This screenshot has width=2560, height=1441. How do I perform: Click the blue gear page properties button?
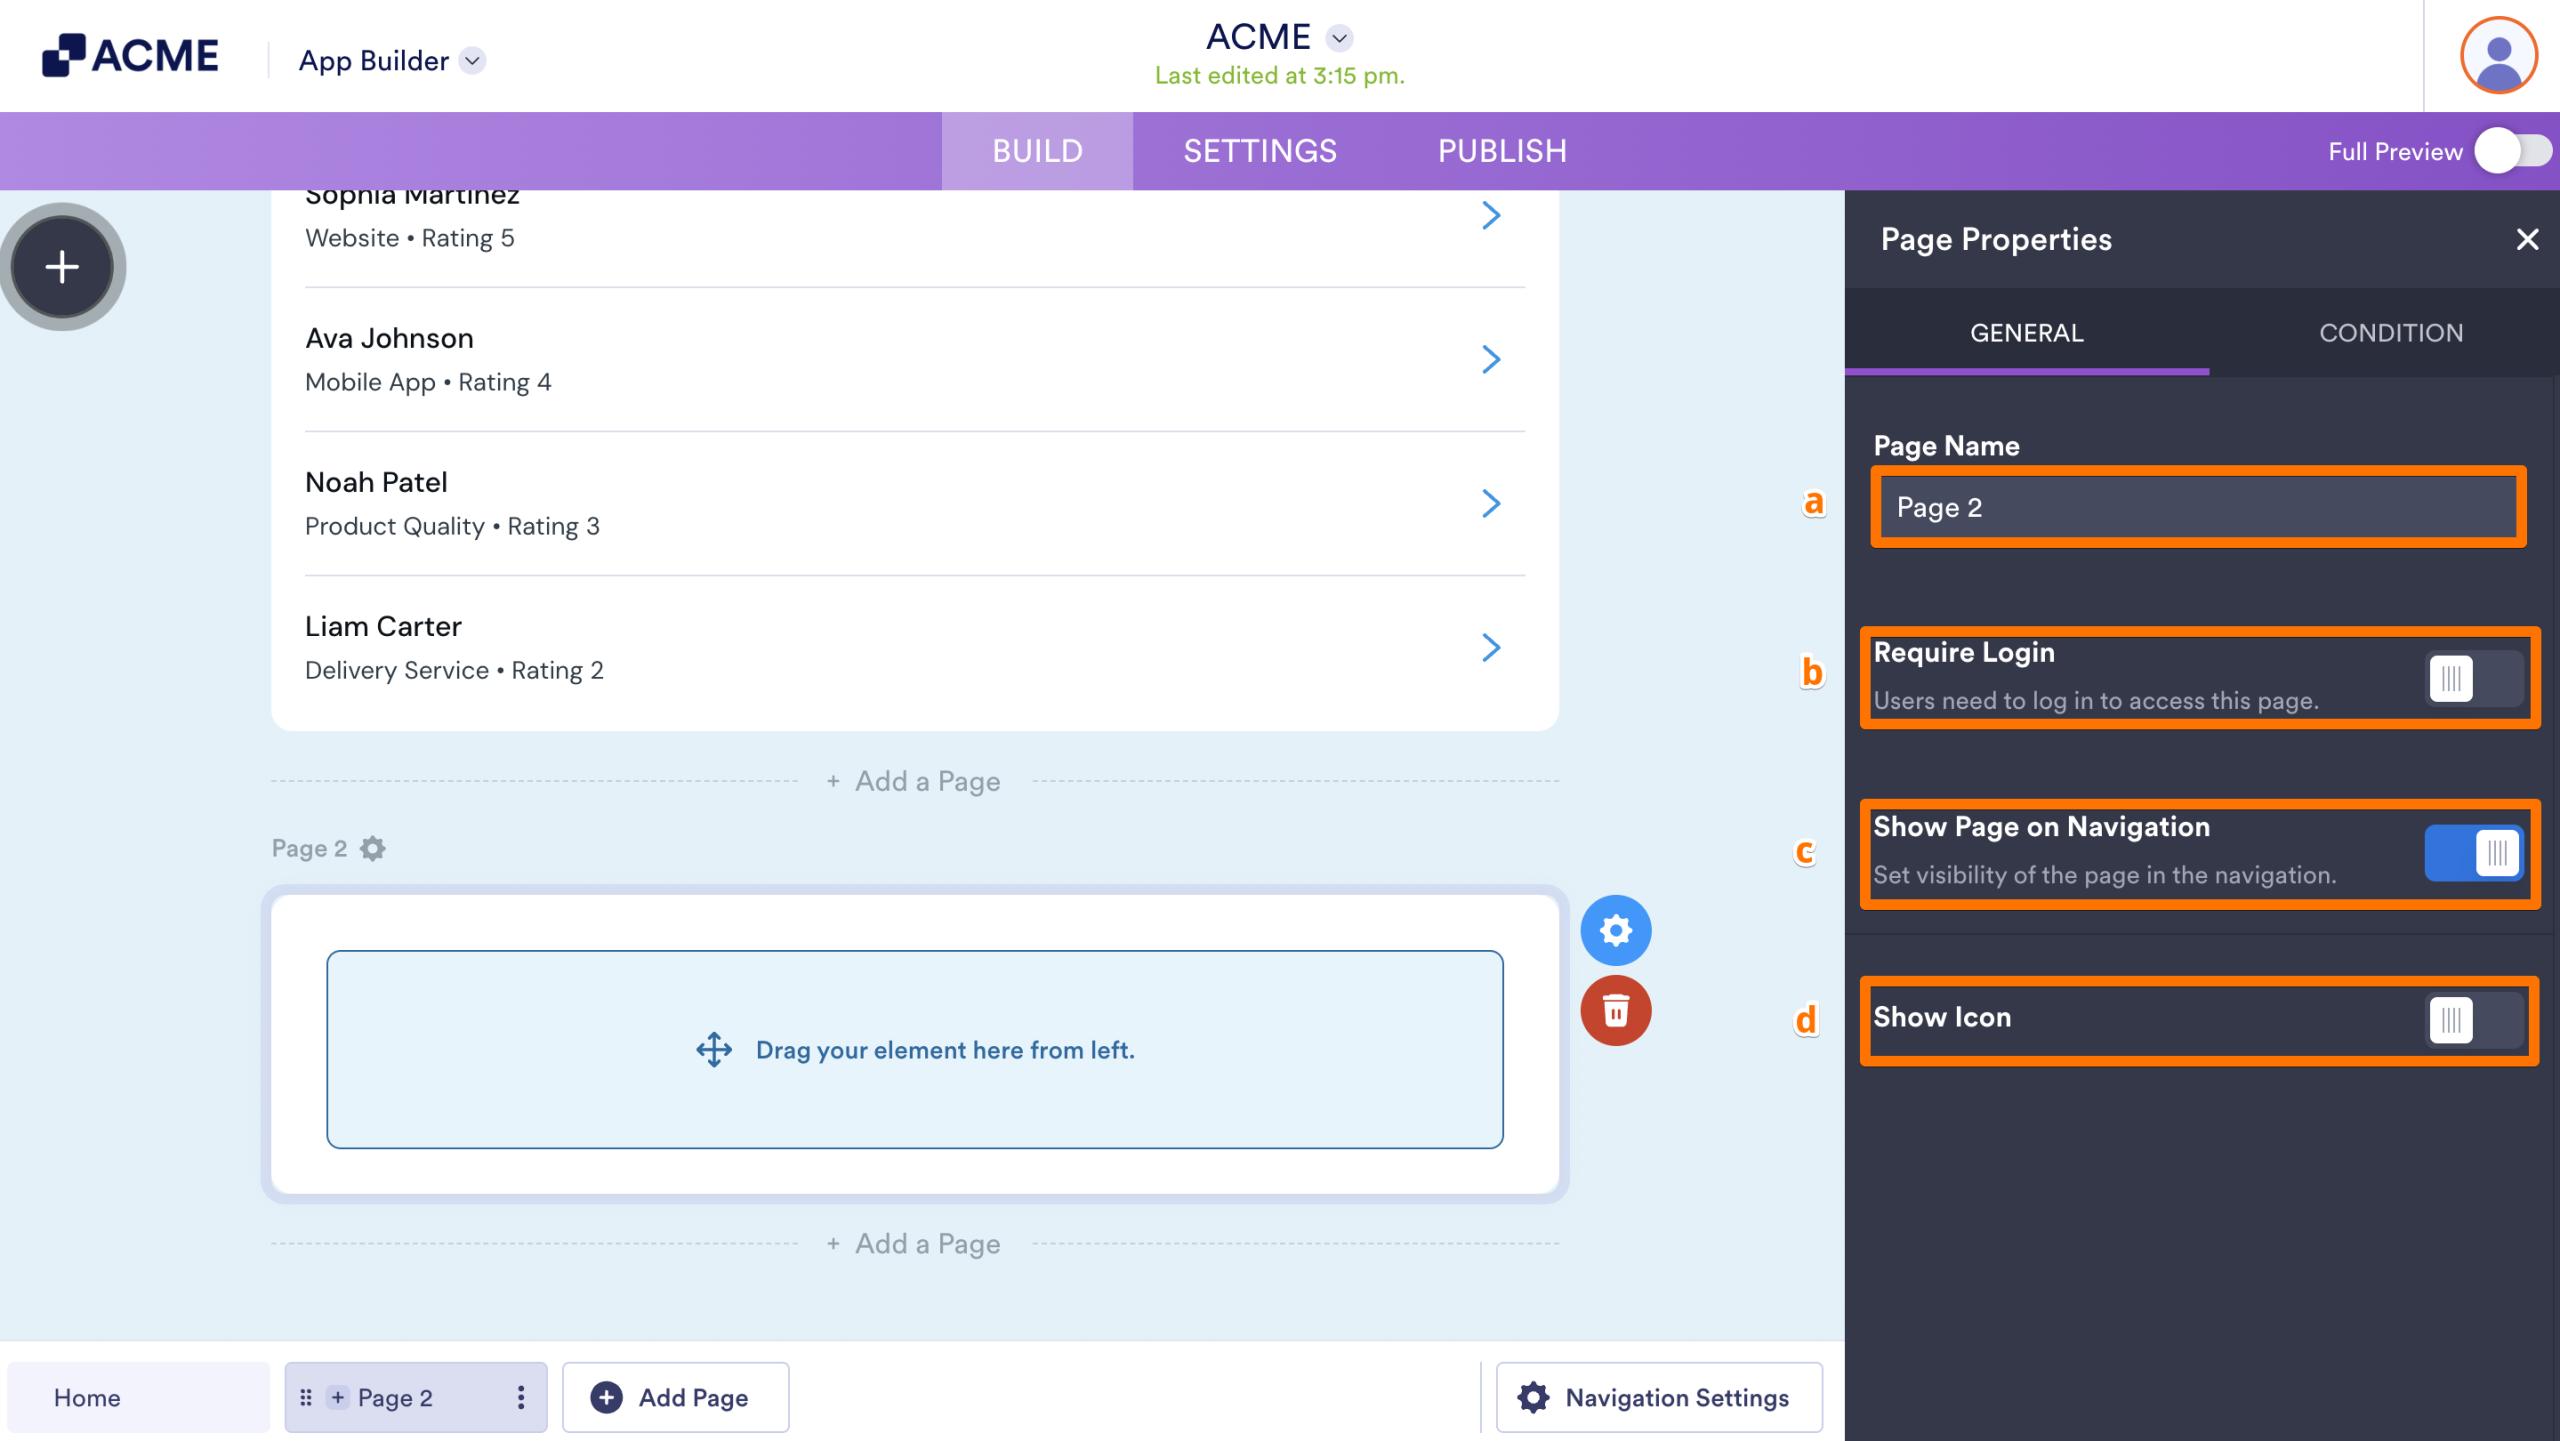(1615, 931)
